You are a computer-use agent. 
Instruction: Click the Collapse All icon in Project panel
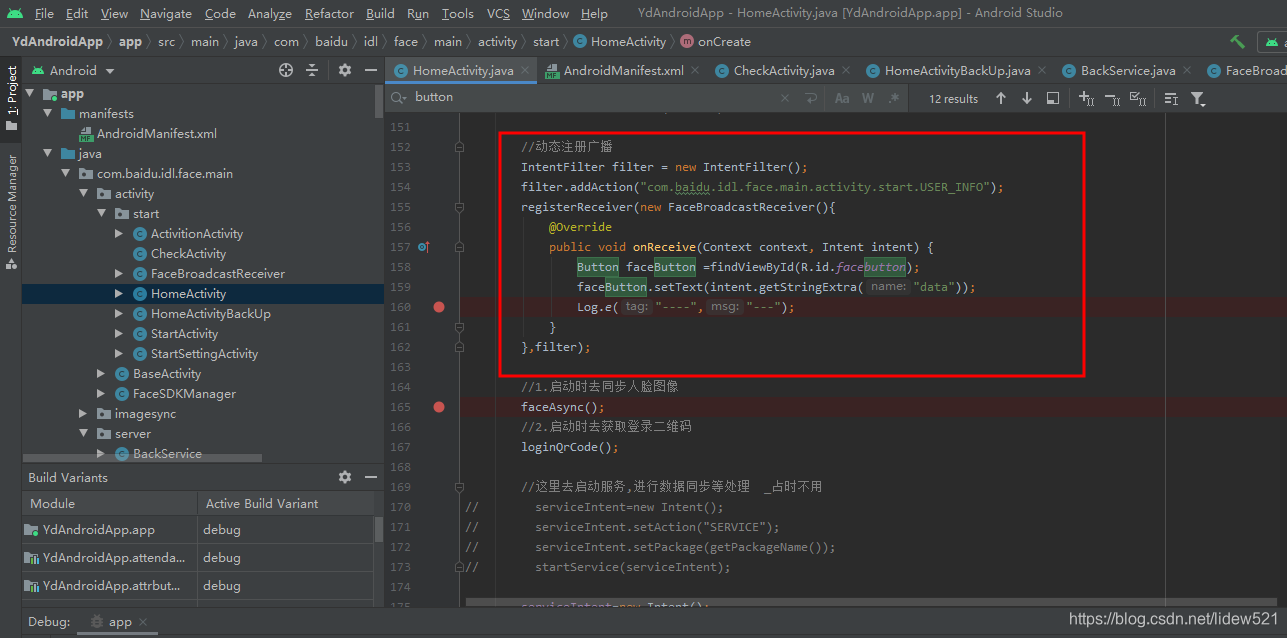coord(312,70)
